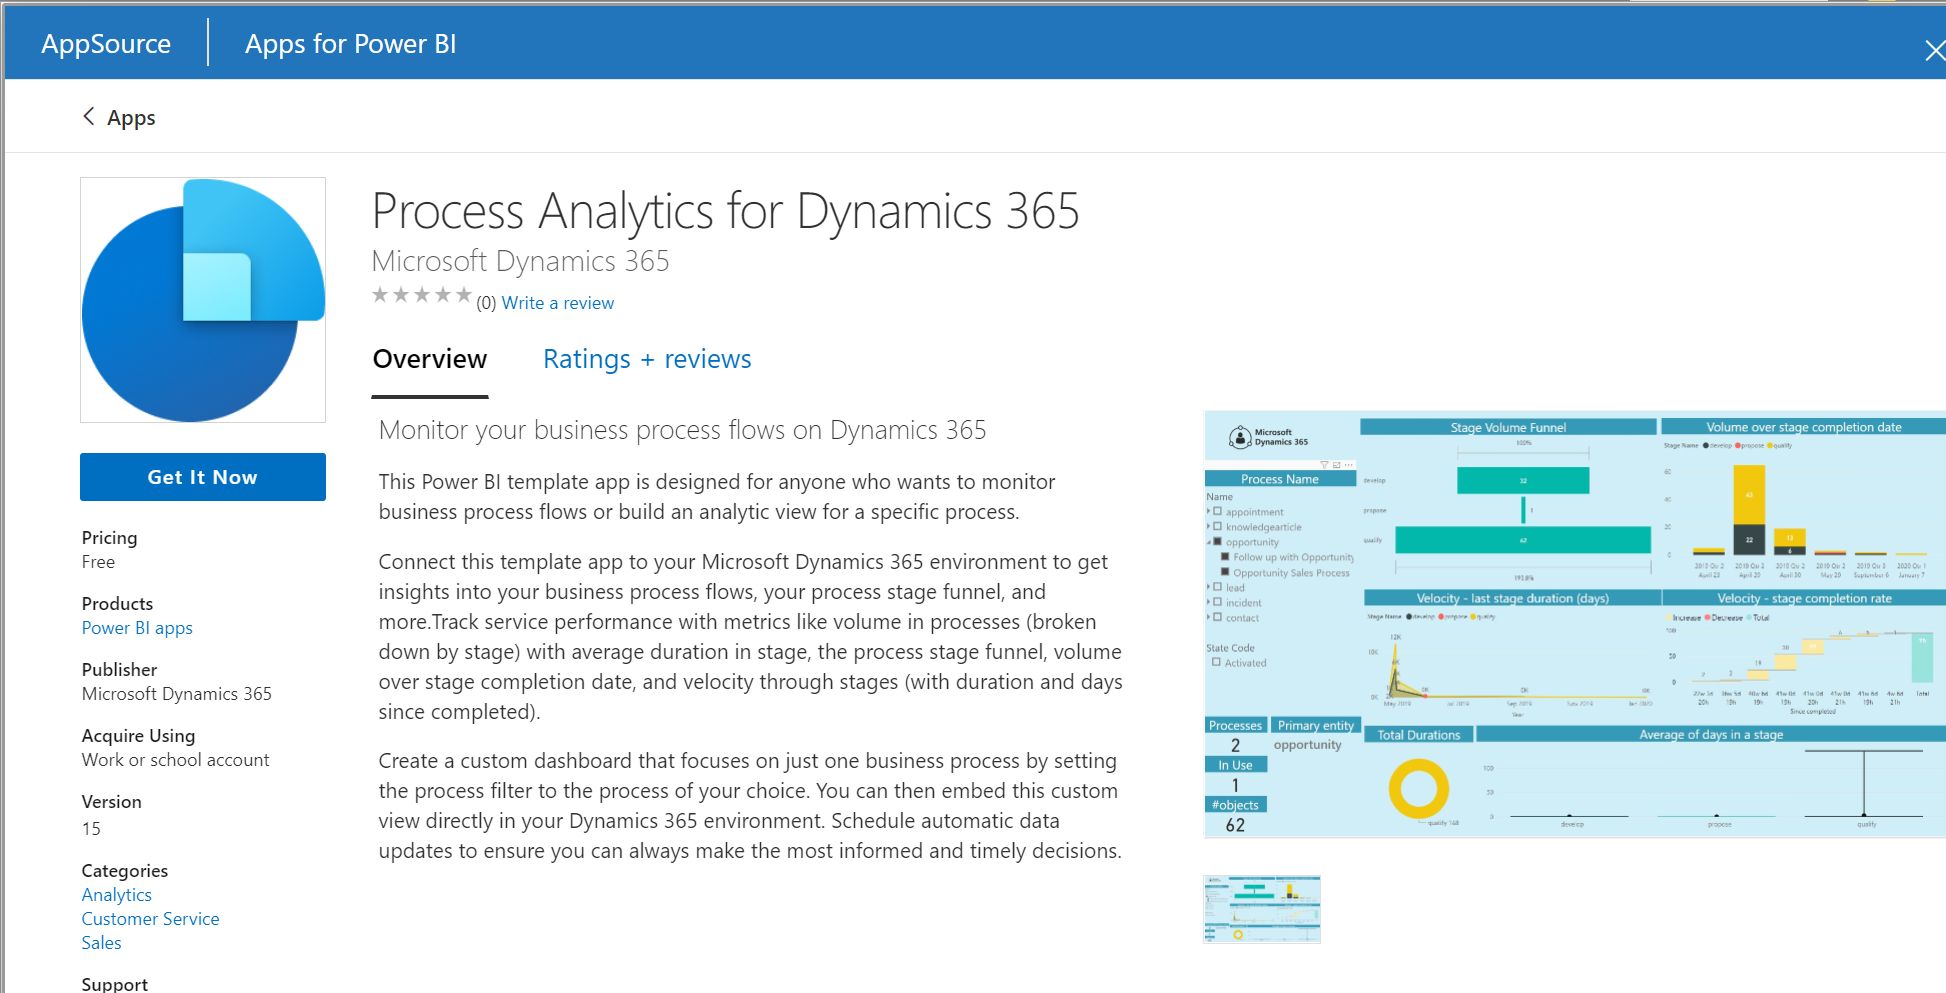Close the AppSource dialog with the X
Image resolution: width=1946 pixels, height=993 pixels.
(1935, 50)
